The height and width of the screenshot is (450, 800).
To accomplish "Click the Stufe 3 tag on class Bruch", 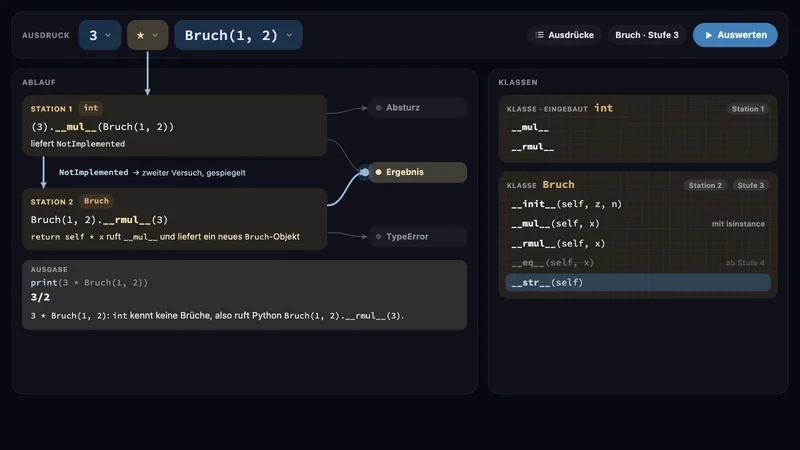I will [751, 185].
